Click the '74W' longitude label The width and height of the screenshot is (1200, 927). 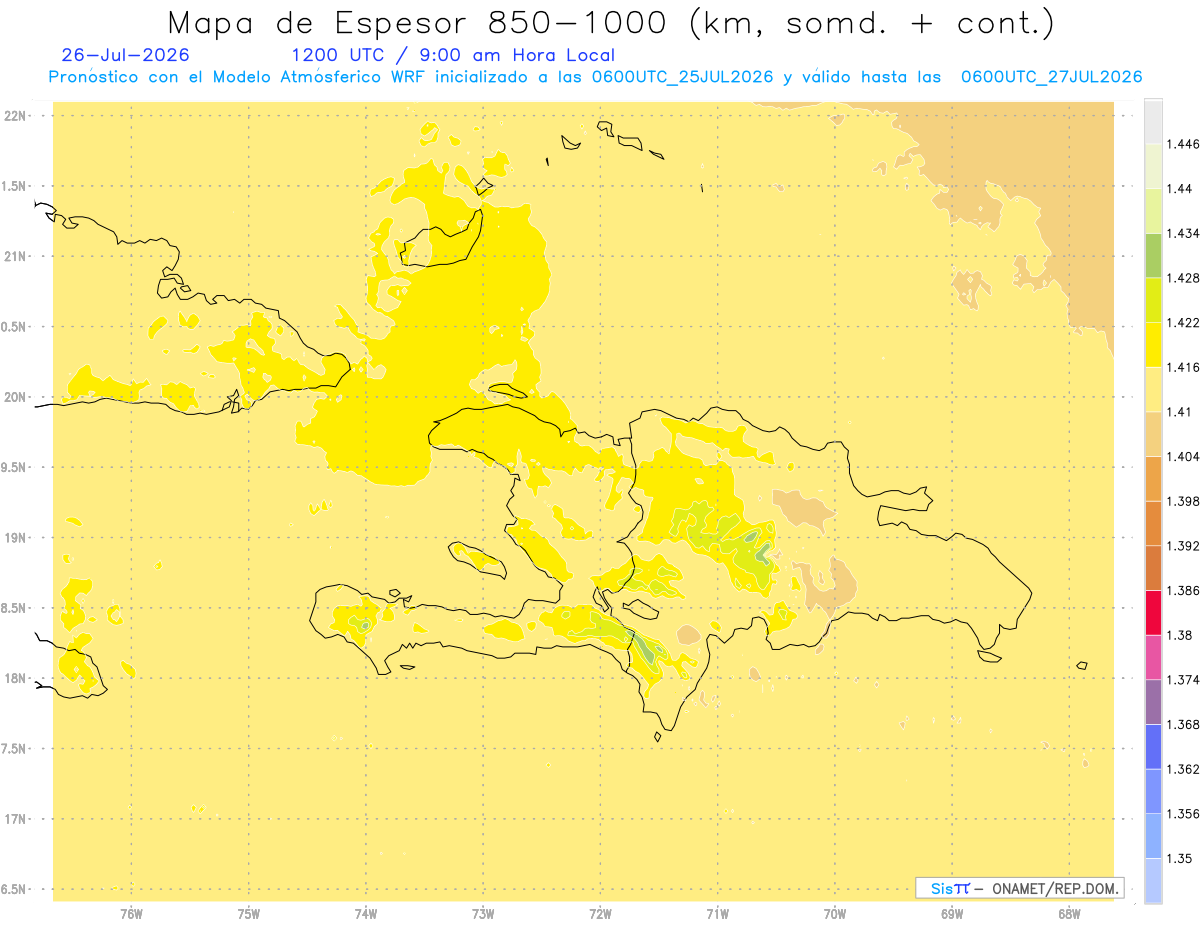pos(366,914)
